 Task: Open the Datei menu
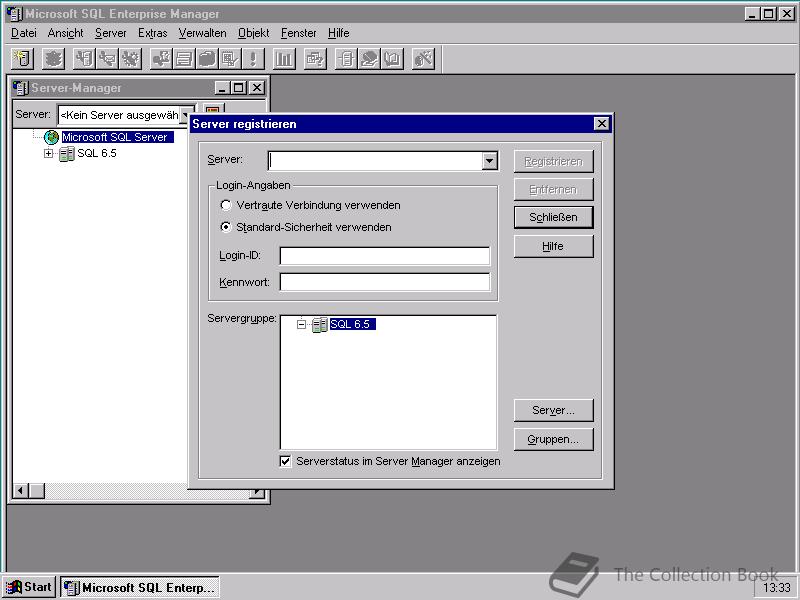[x=23, y=33]
